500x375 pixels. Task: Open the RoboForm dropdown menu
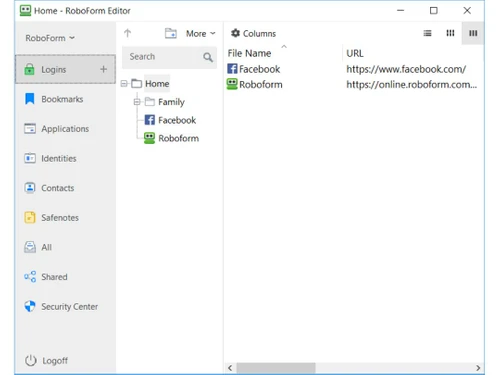(50, 38)
